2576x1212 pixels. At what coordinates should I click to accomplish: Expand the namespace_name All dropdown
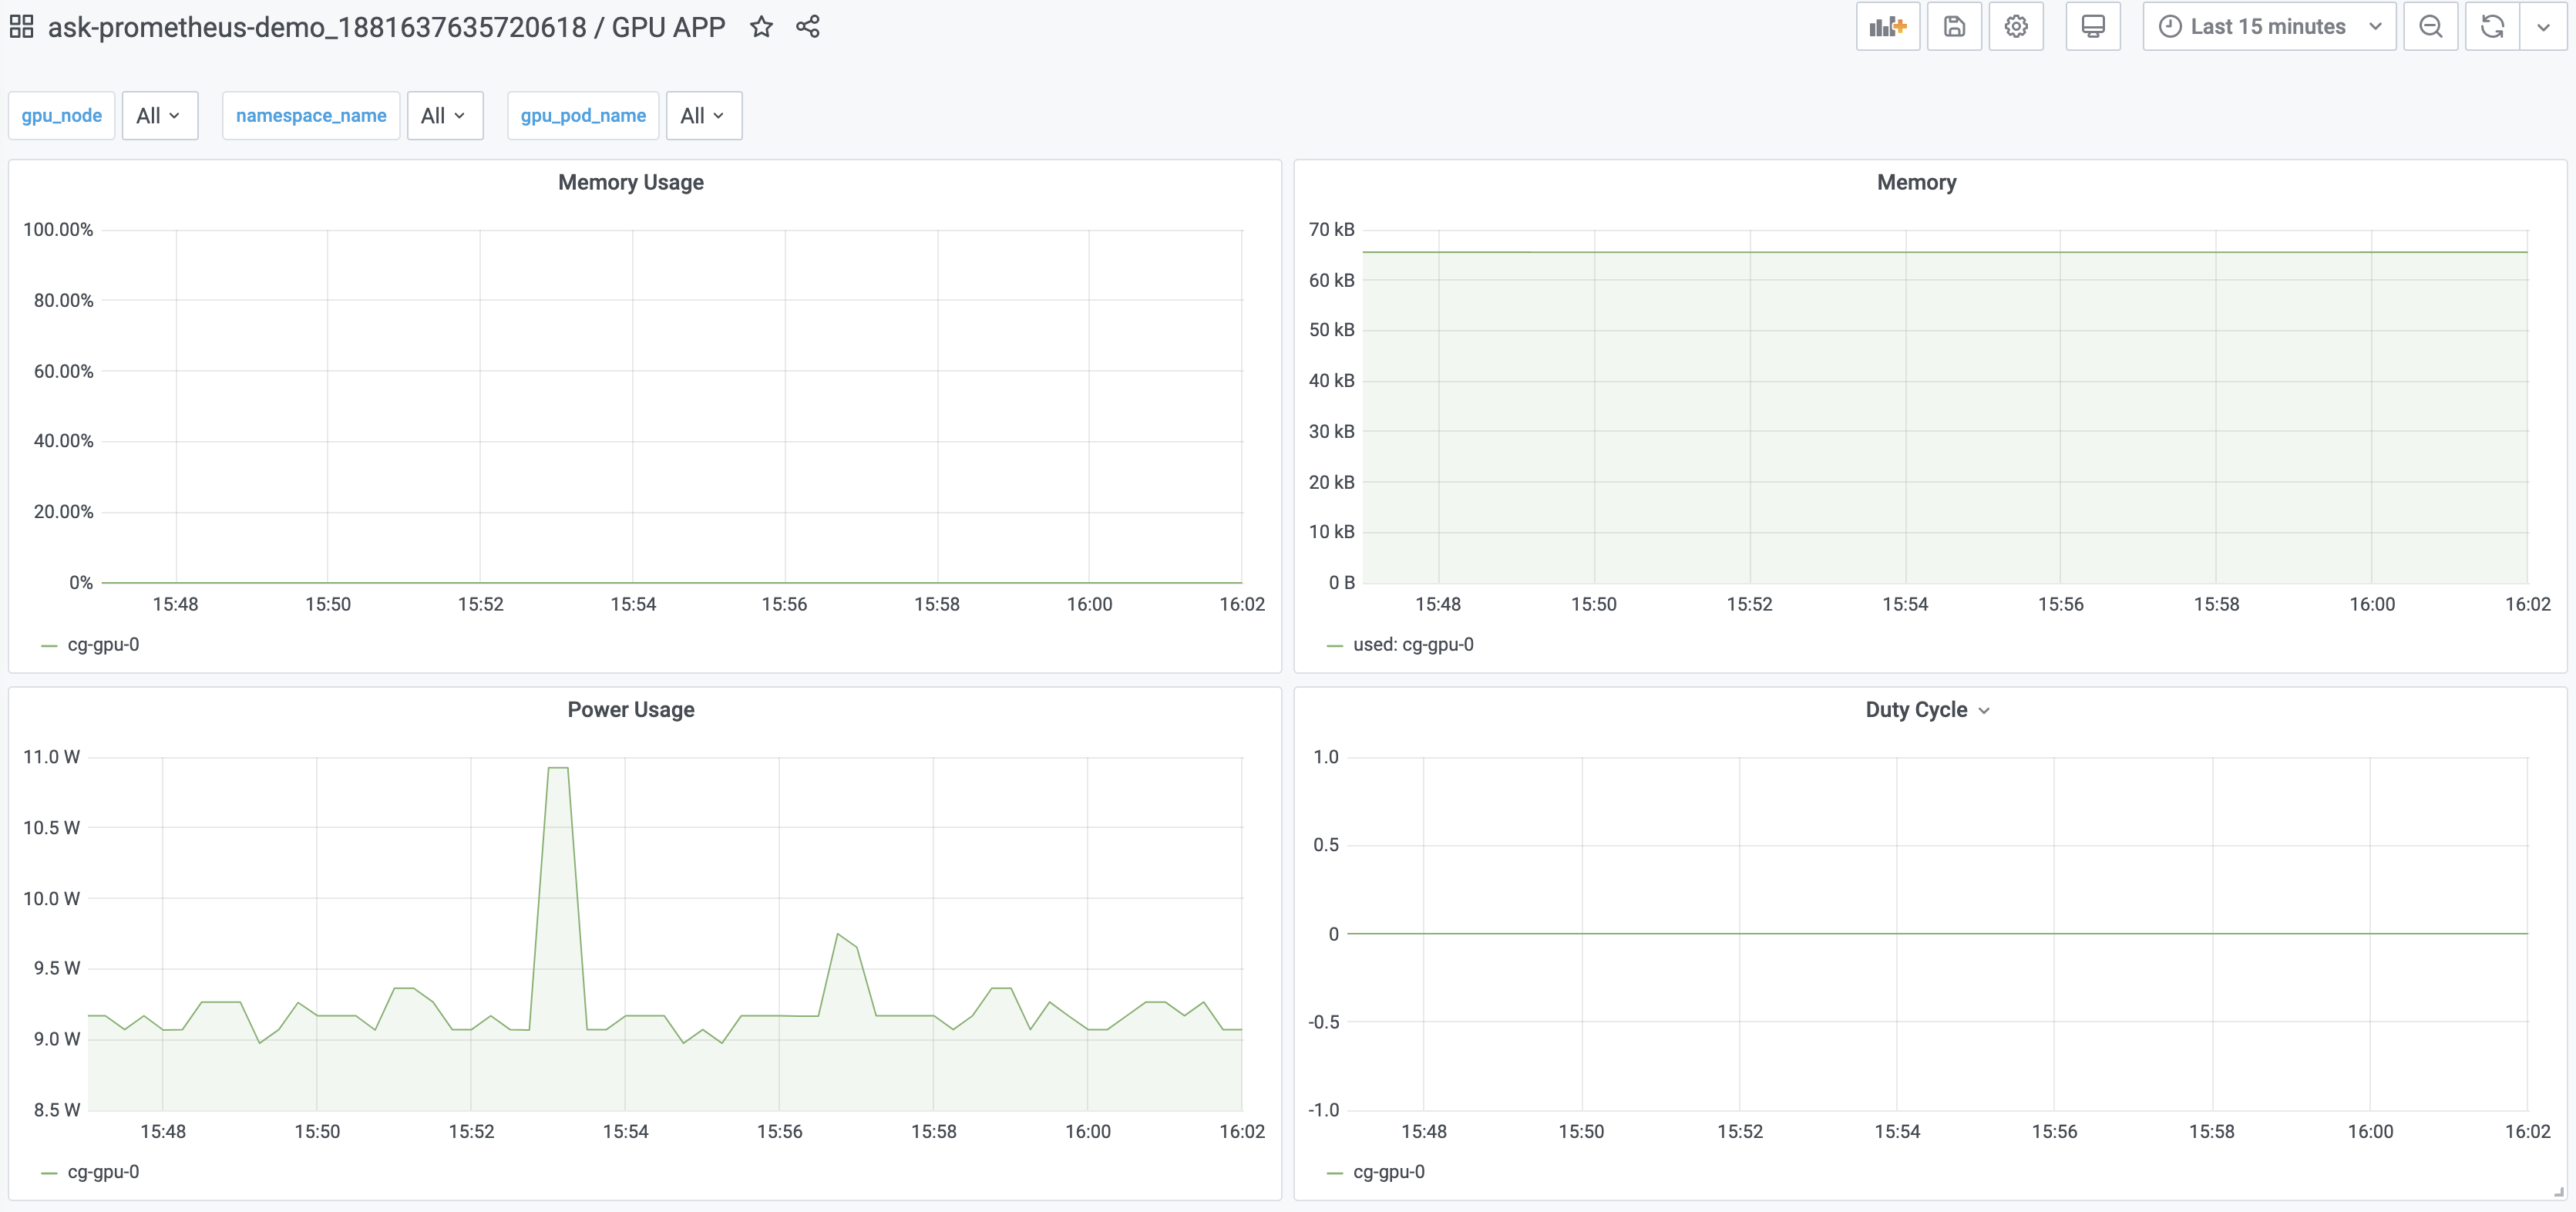(x=444, y=116)
